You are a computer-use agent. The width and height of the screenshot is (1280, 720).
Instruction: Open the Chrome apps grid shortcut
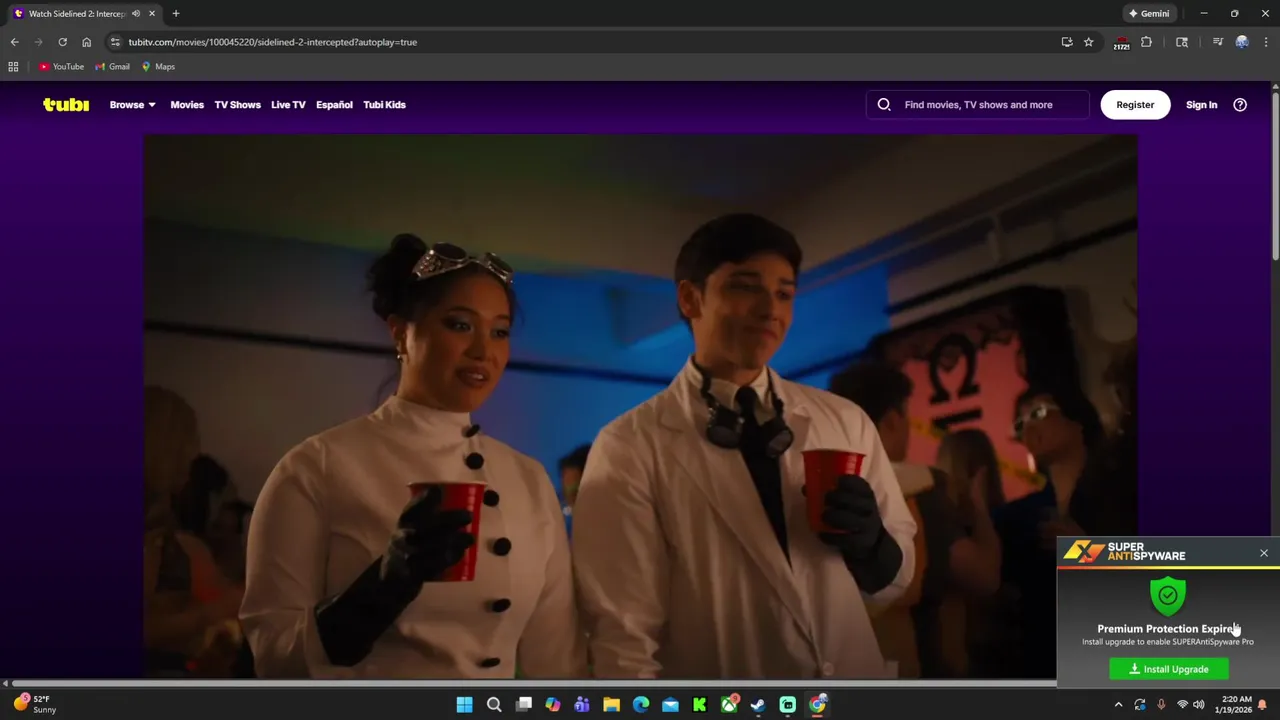pos(13,67)
